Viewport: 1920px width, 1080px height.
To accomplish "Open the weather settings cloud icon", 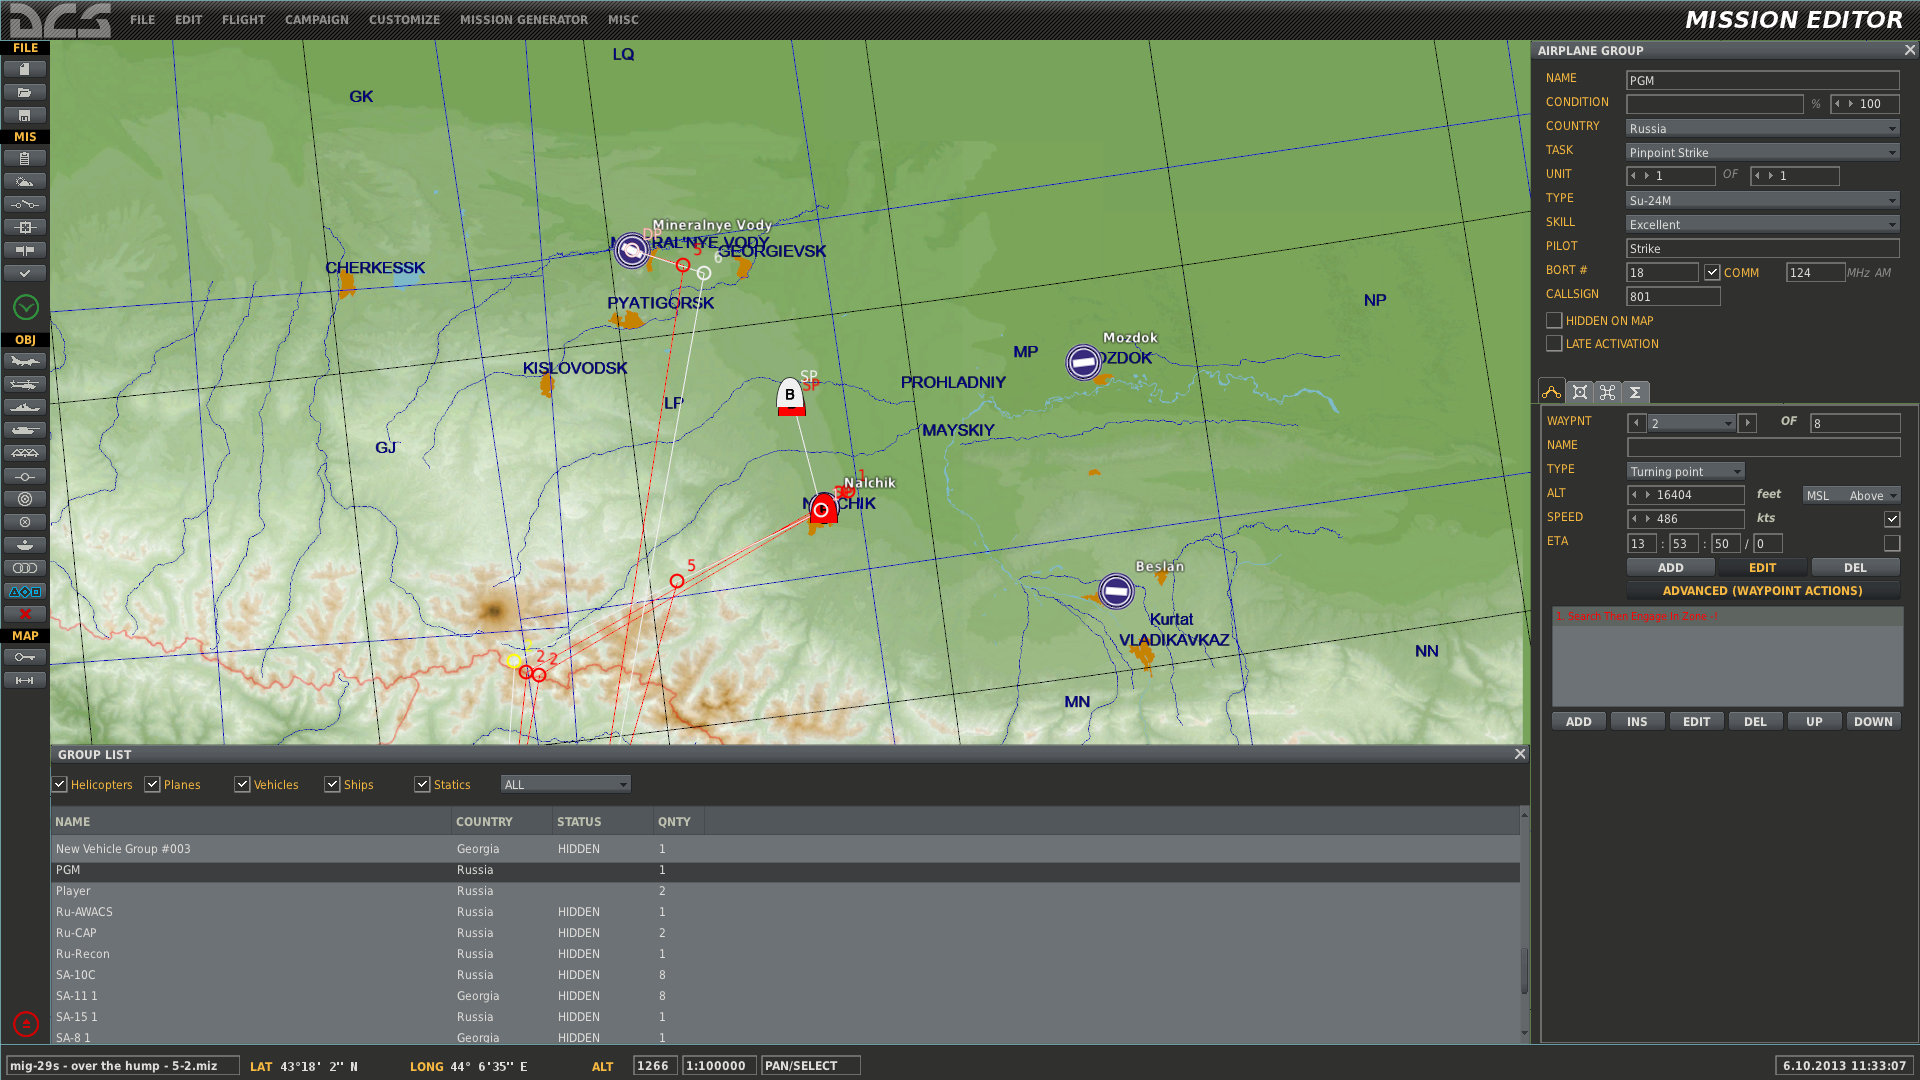I will (x=25, y=181).
